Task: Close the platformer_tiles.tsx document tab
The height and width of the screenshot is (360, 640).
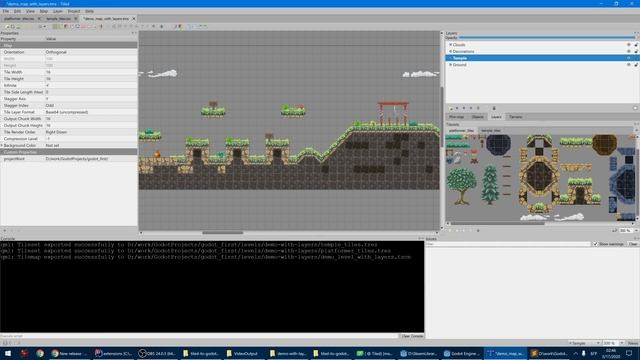Action: click(39, 19)
